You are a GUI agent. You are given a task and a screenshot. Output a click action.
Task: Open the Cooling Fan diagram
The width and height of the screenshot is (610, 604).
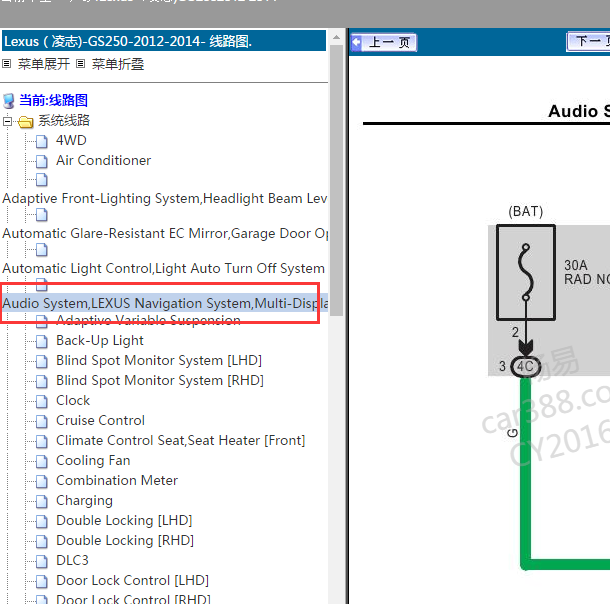[x=93, y=460]
